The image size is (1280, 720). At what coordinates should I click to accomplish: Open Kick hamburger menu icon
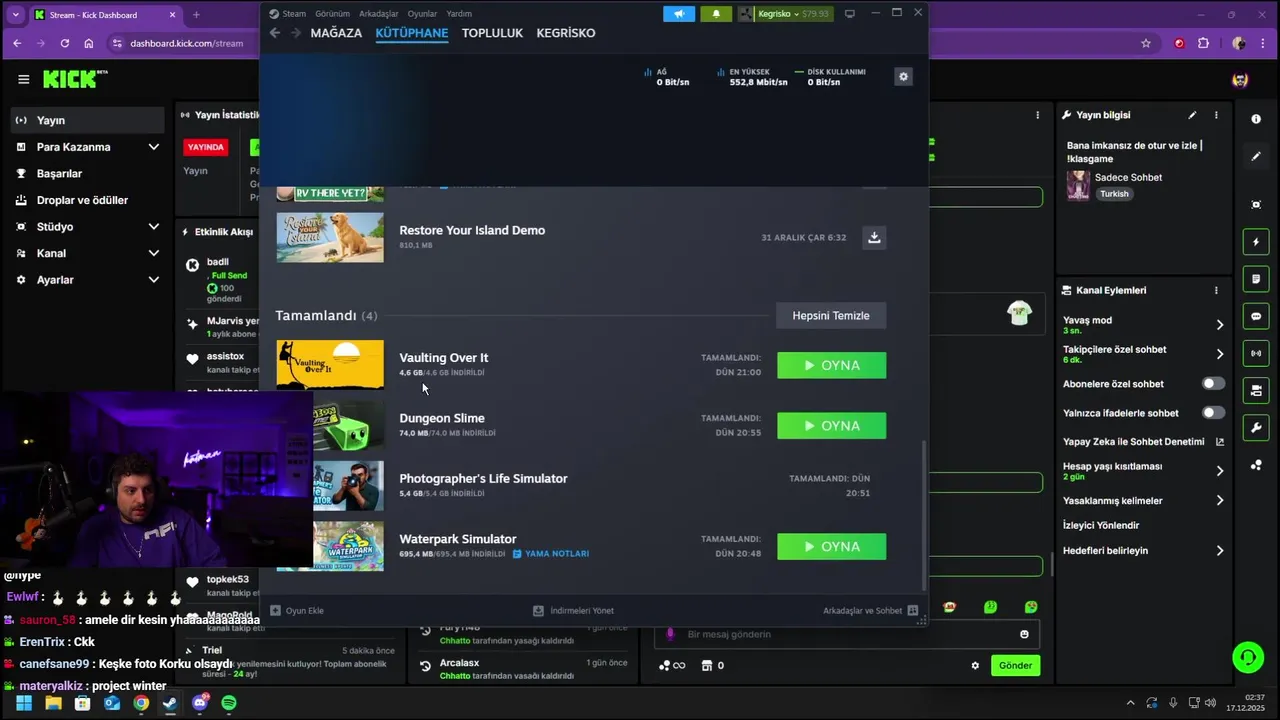[x=24, y=80]
